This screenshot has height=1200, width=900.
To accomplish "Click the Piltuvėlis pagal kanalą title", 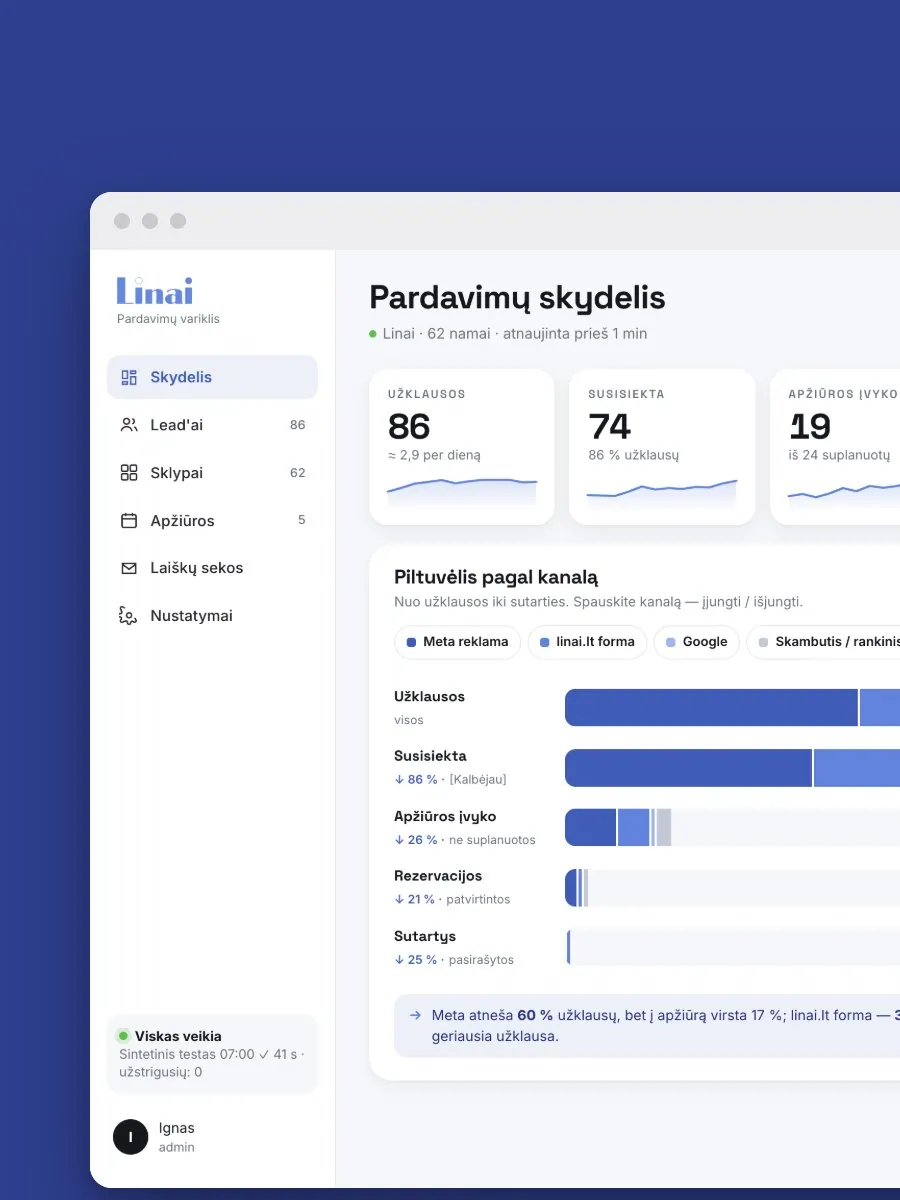I will (x=496, y=577).
